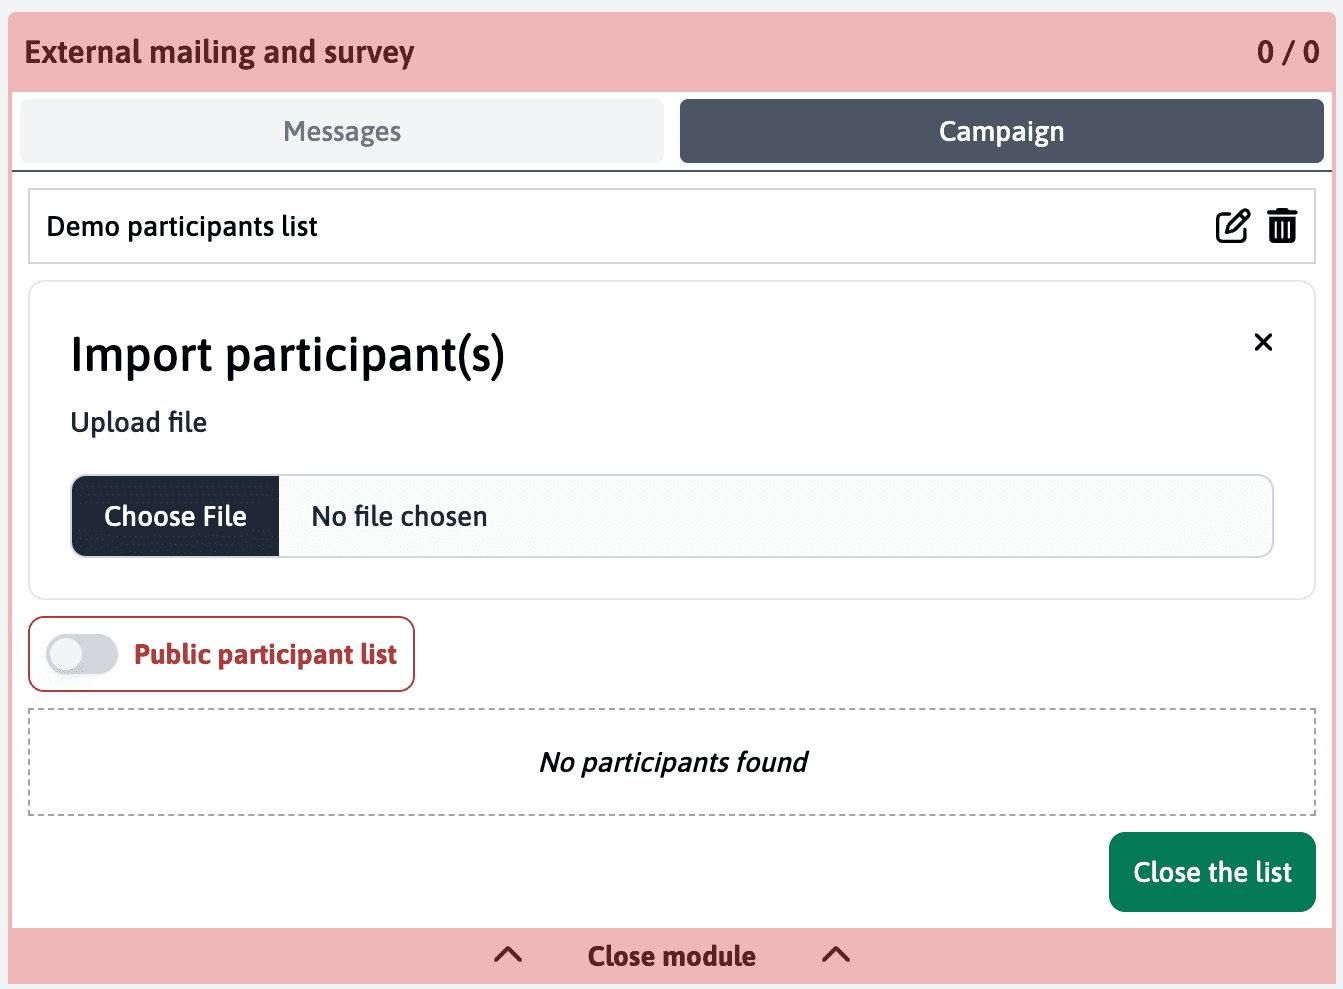Click the Upload file label
The width and height of the screenshot is (1343, 989).
point(139,423)
